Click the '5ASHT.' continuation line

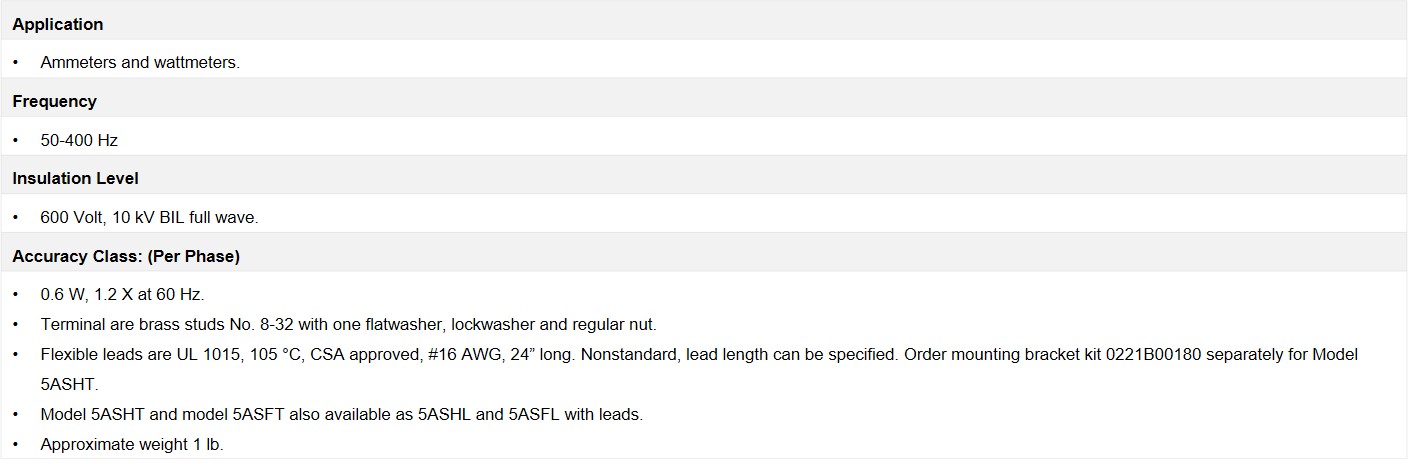pyautogui.click(x=68, y=384)
